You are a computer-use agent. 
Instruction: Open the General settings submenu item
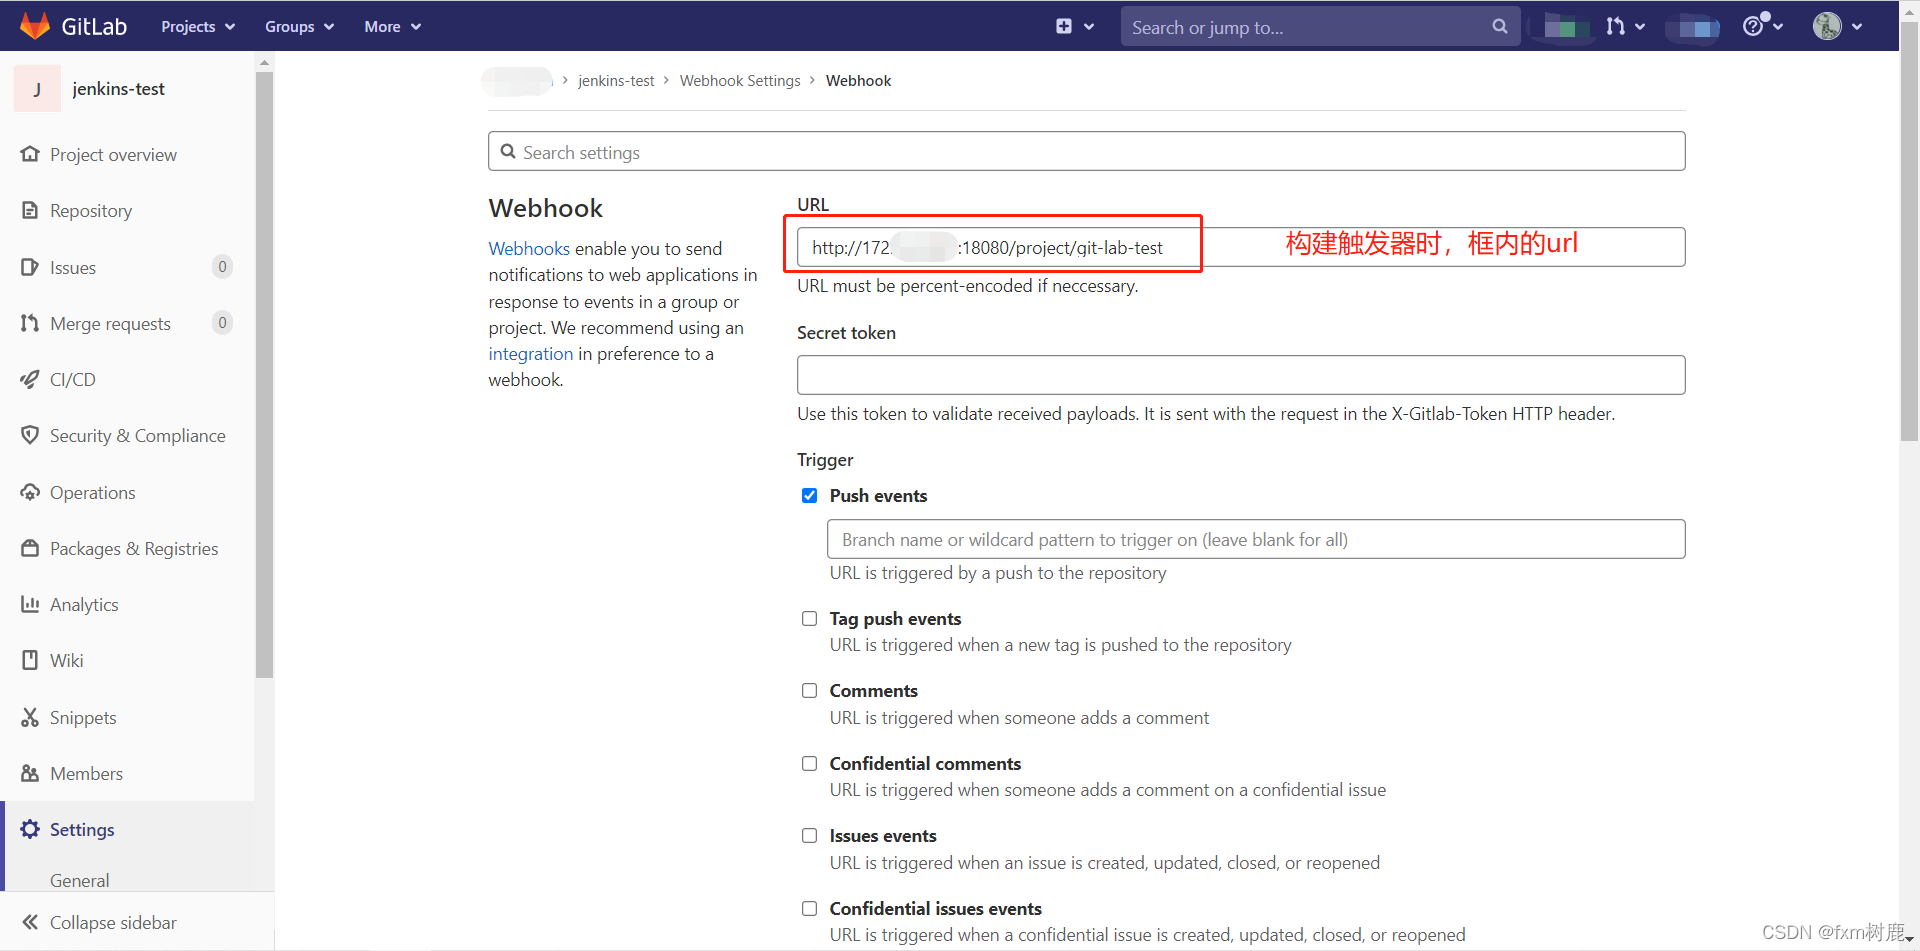click(x=80, y=880)
